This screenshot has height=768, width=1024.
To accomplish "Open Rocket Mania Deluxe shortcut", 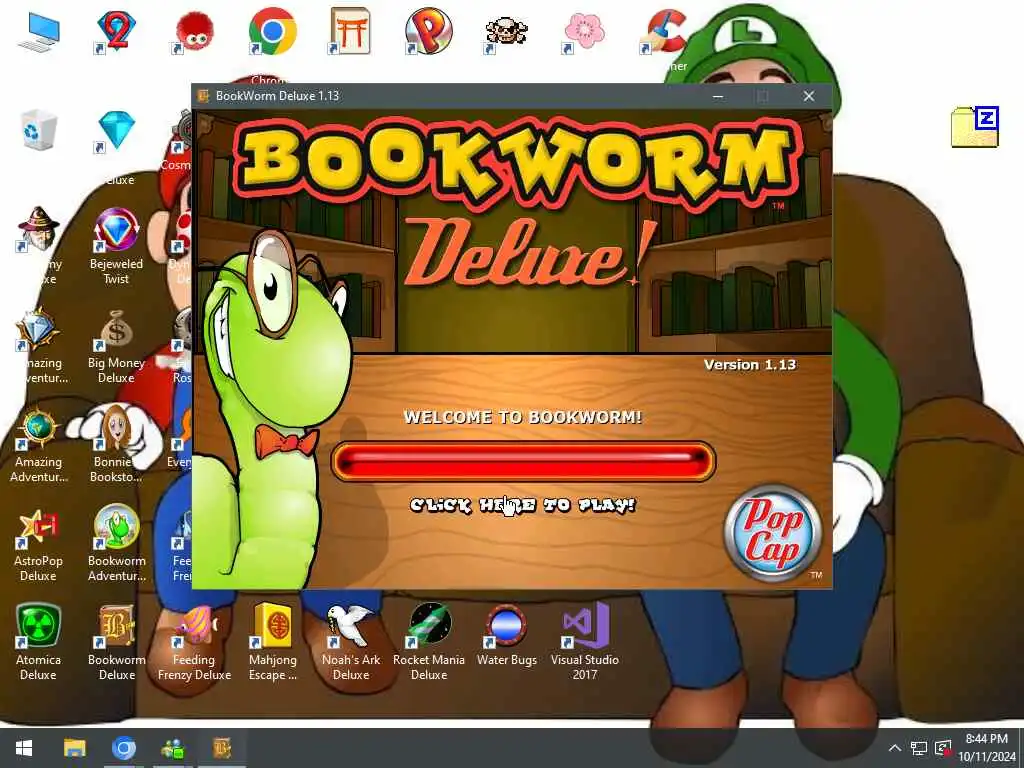I will coord(428,642).
